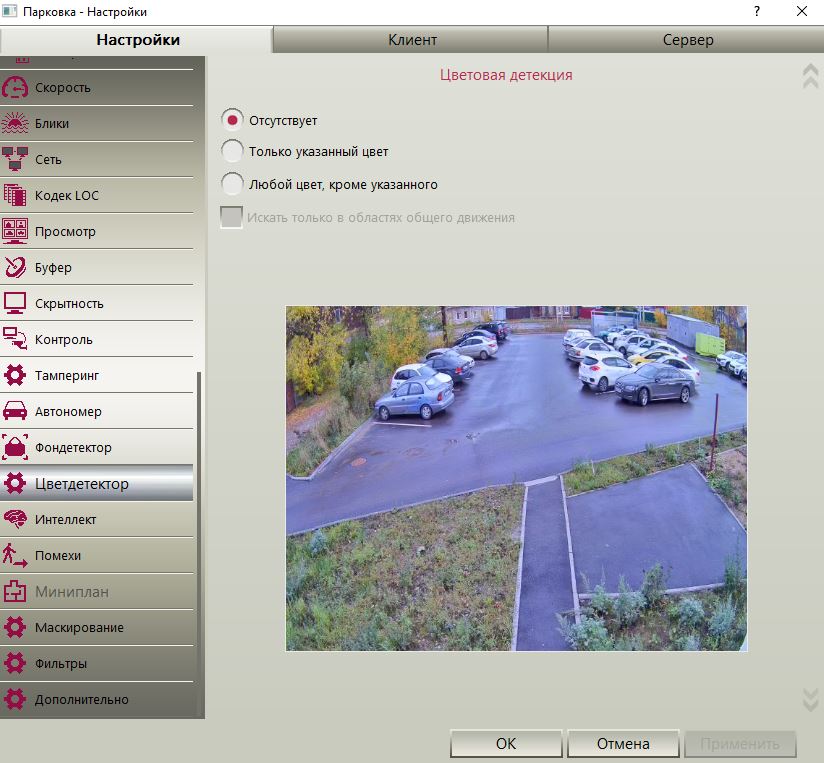
Task: Open the Сеть network computers icon
Action: pyautogui.click(x=15, y=159)
